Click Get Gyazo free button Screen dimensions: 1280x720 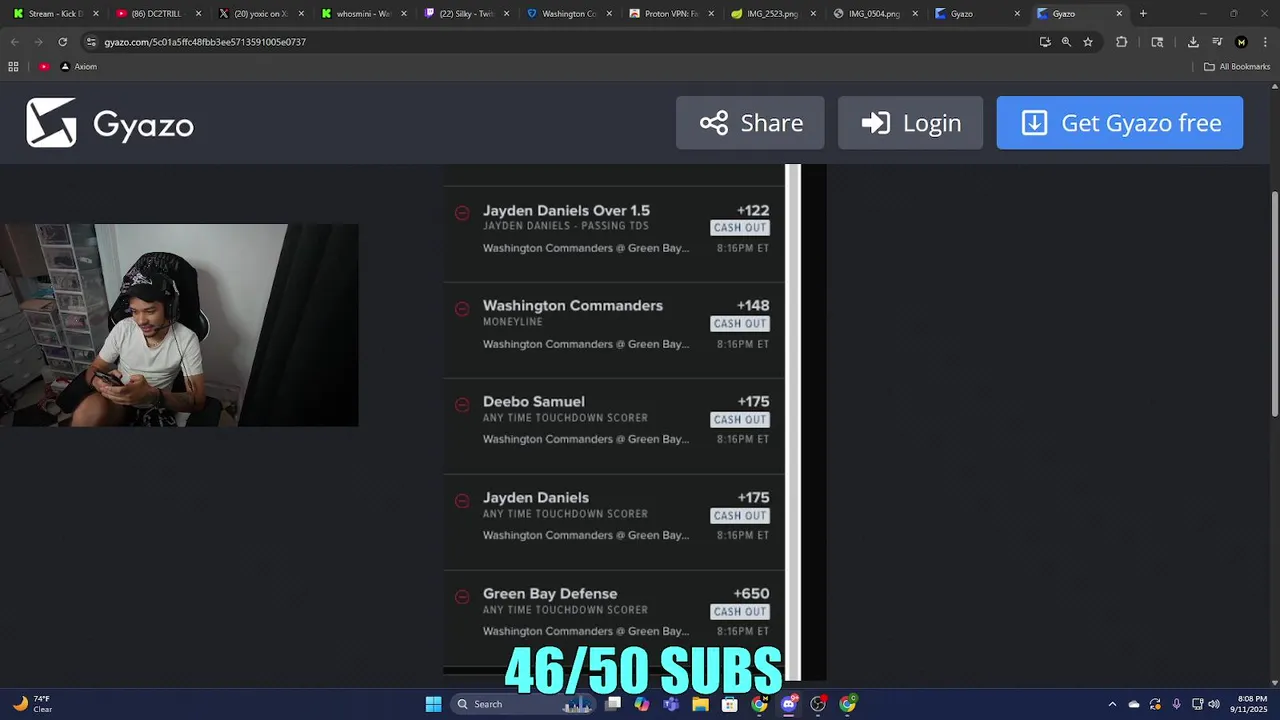pos(1120,123)
